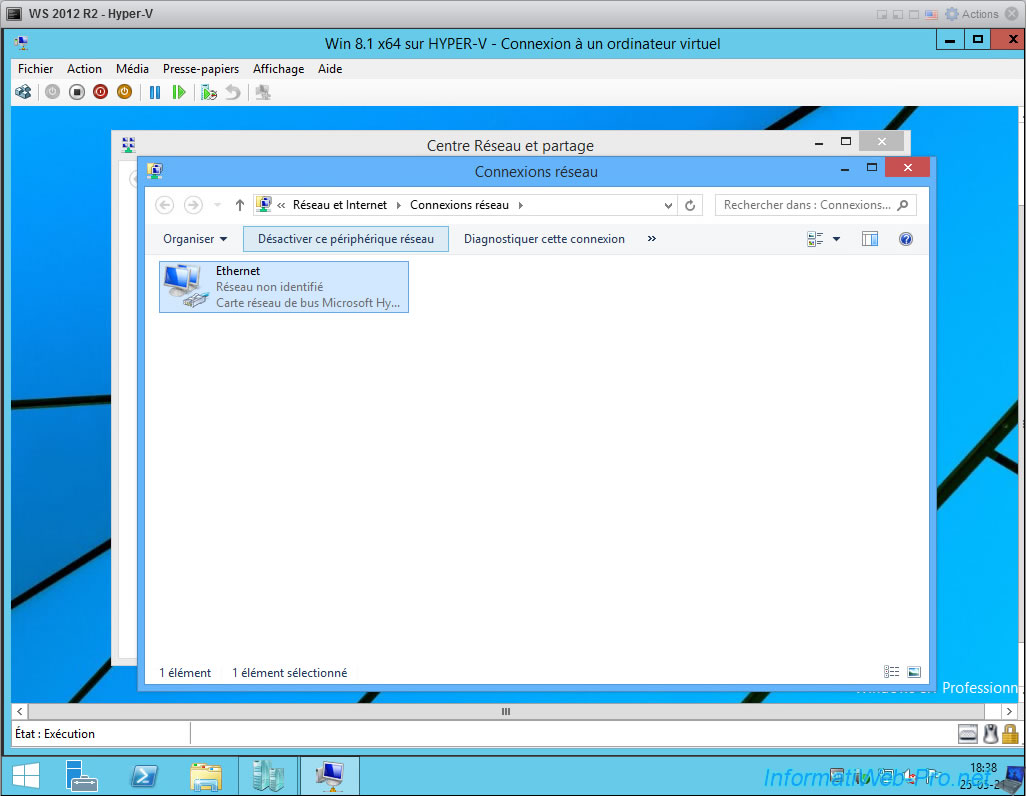The image size is (1026, 796).
Task: Click the horizontal scrollbar thumb
Action: click(x=505, y=711)
